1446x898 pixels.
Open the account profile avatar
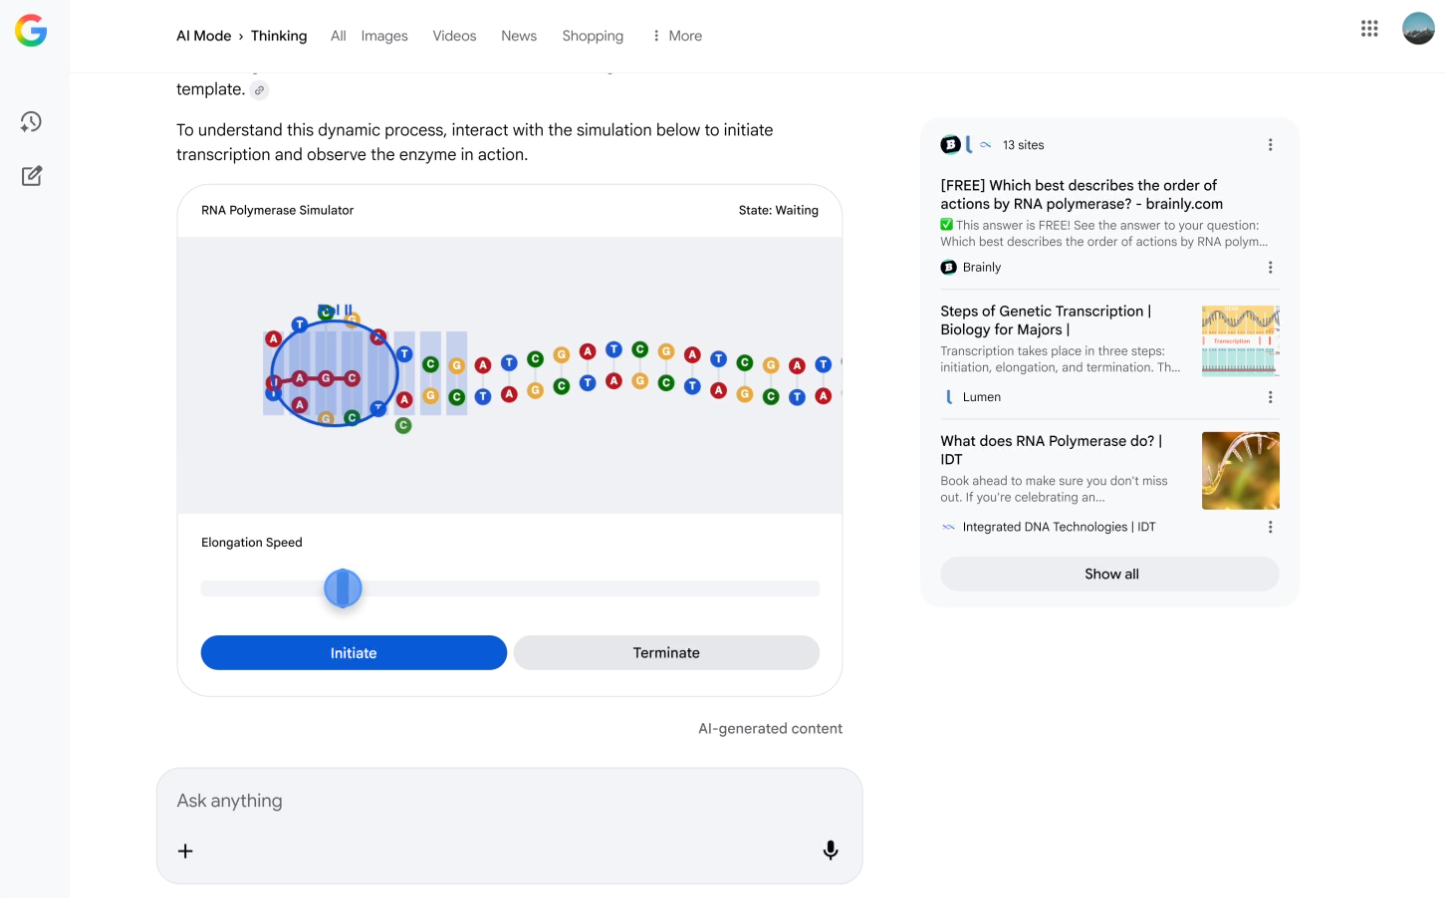click(x=1418, y=29)
